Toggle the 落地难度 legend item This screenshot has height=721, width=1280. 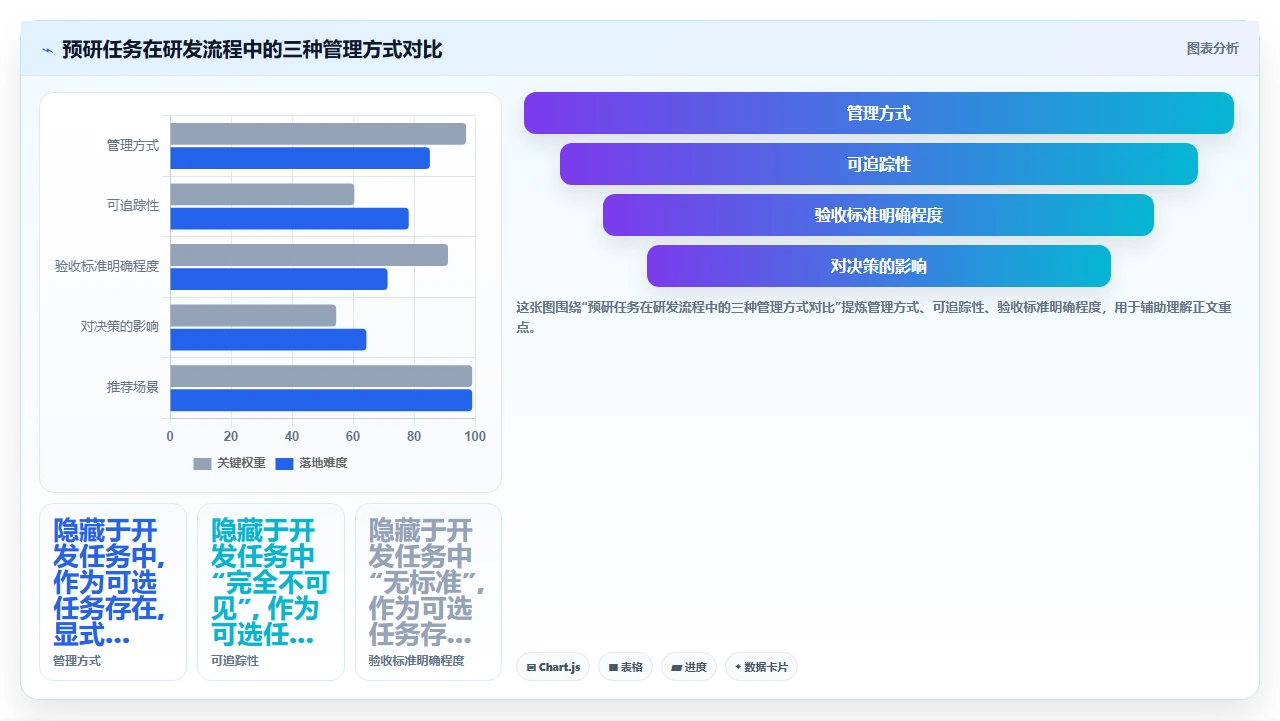click(x=311, y=463)
